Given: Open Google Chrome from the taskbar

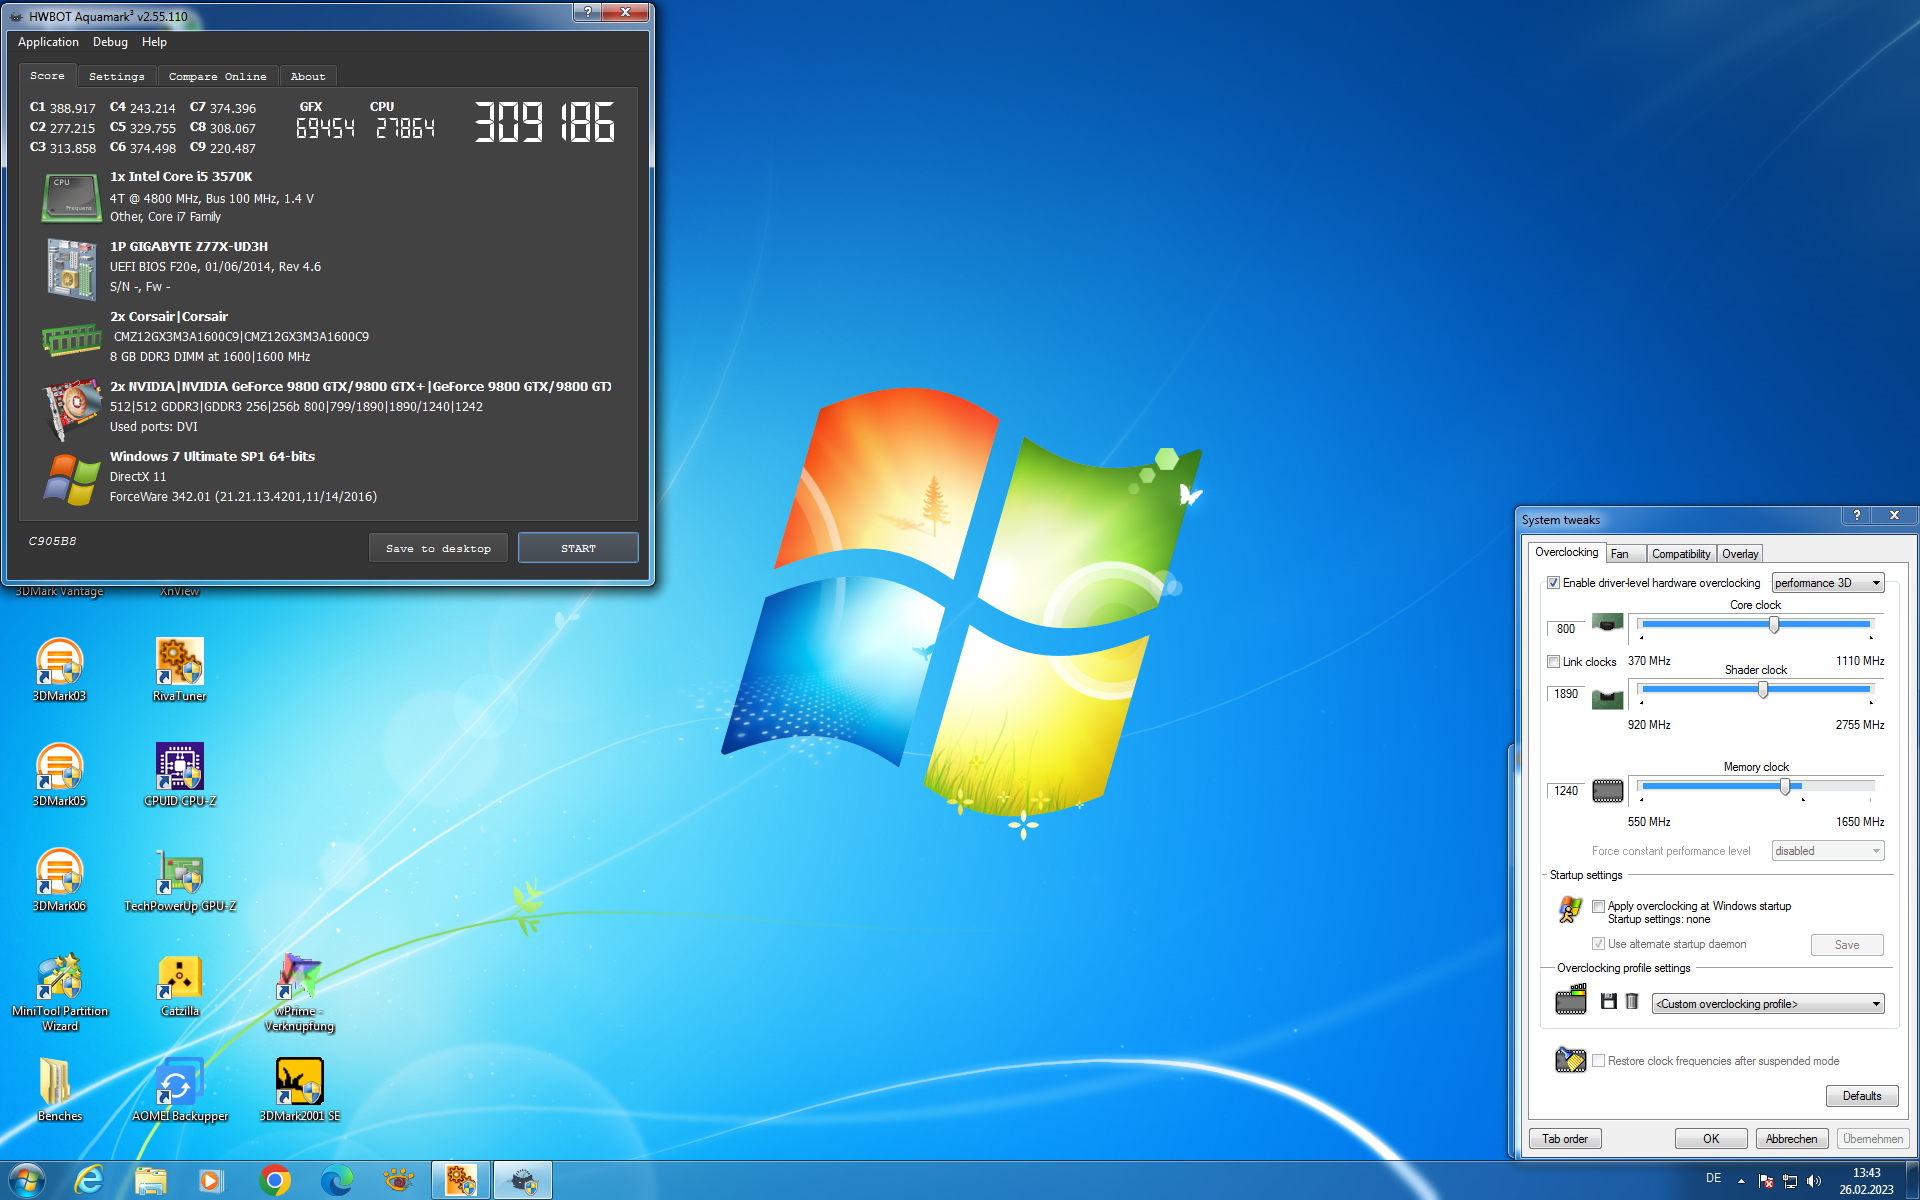Looking at the screenshot, I should [275, 1180].
